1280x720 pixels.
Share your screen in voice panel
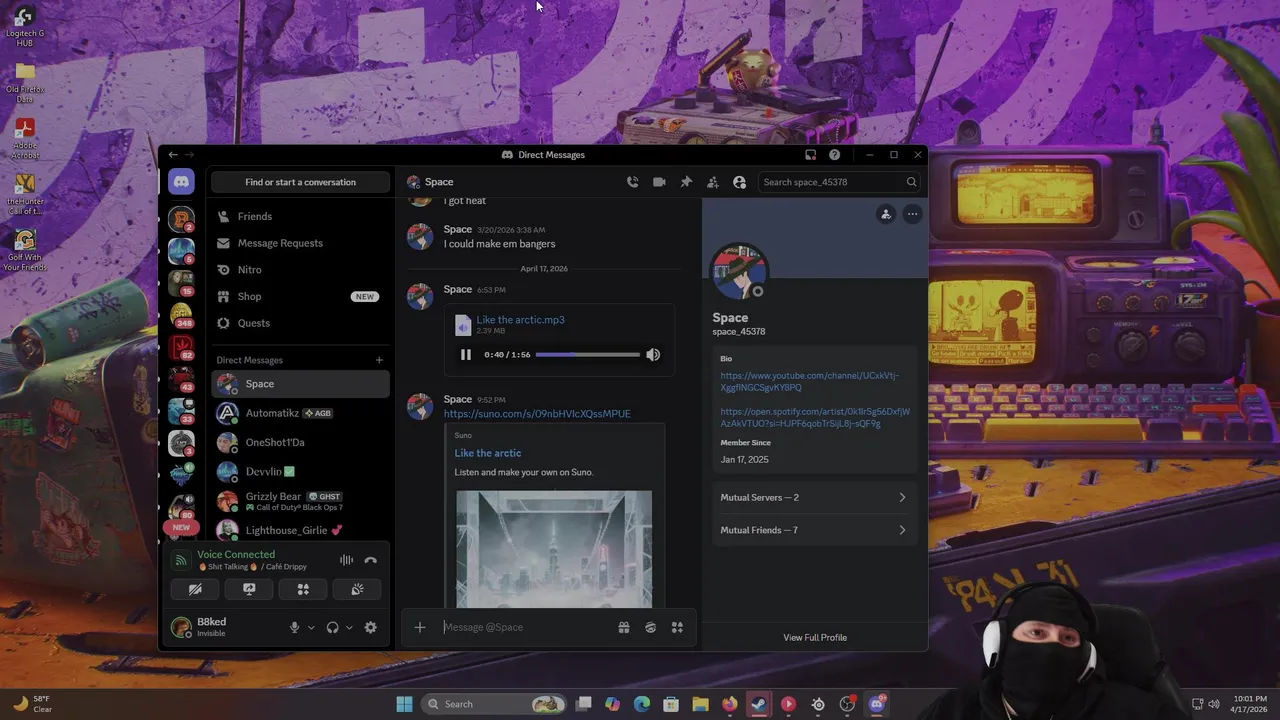point(249,590)
